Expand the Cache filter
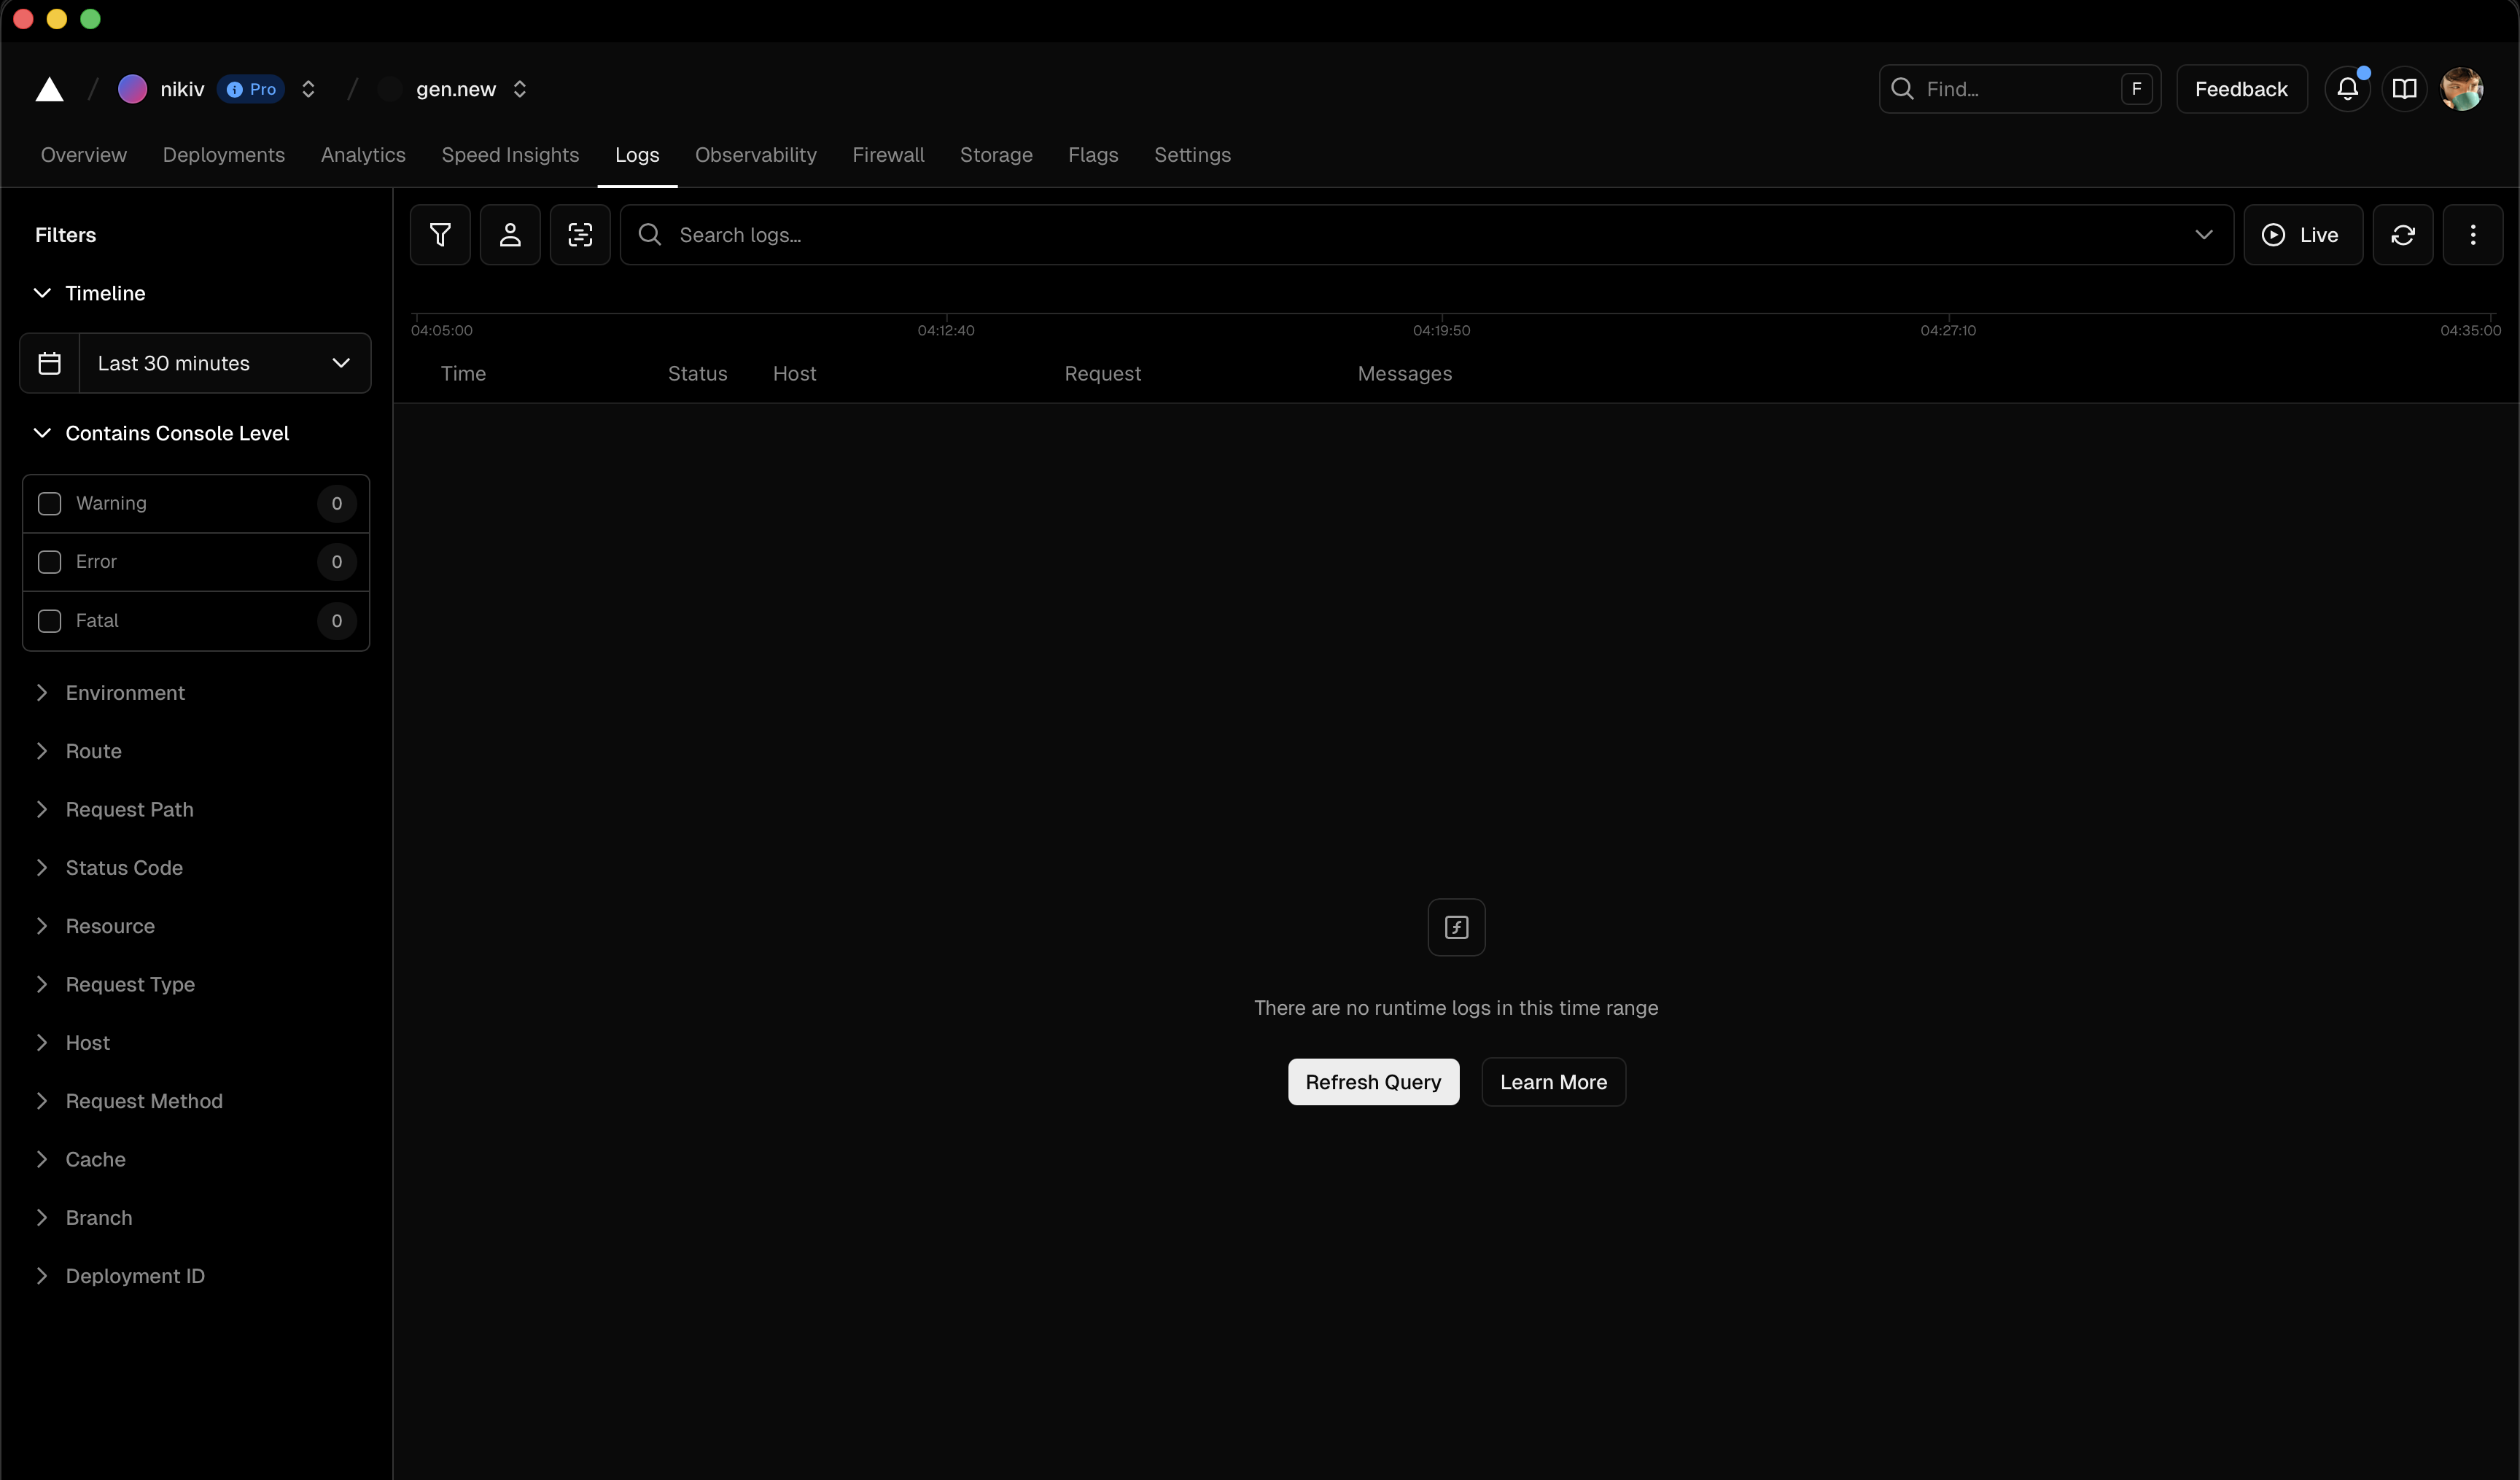 click(x=80, y=1159)
